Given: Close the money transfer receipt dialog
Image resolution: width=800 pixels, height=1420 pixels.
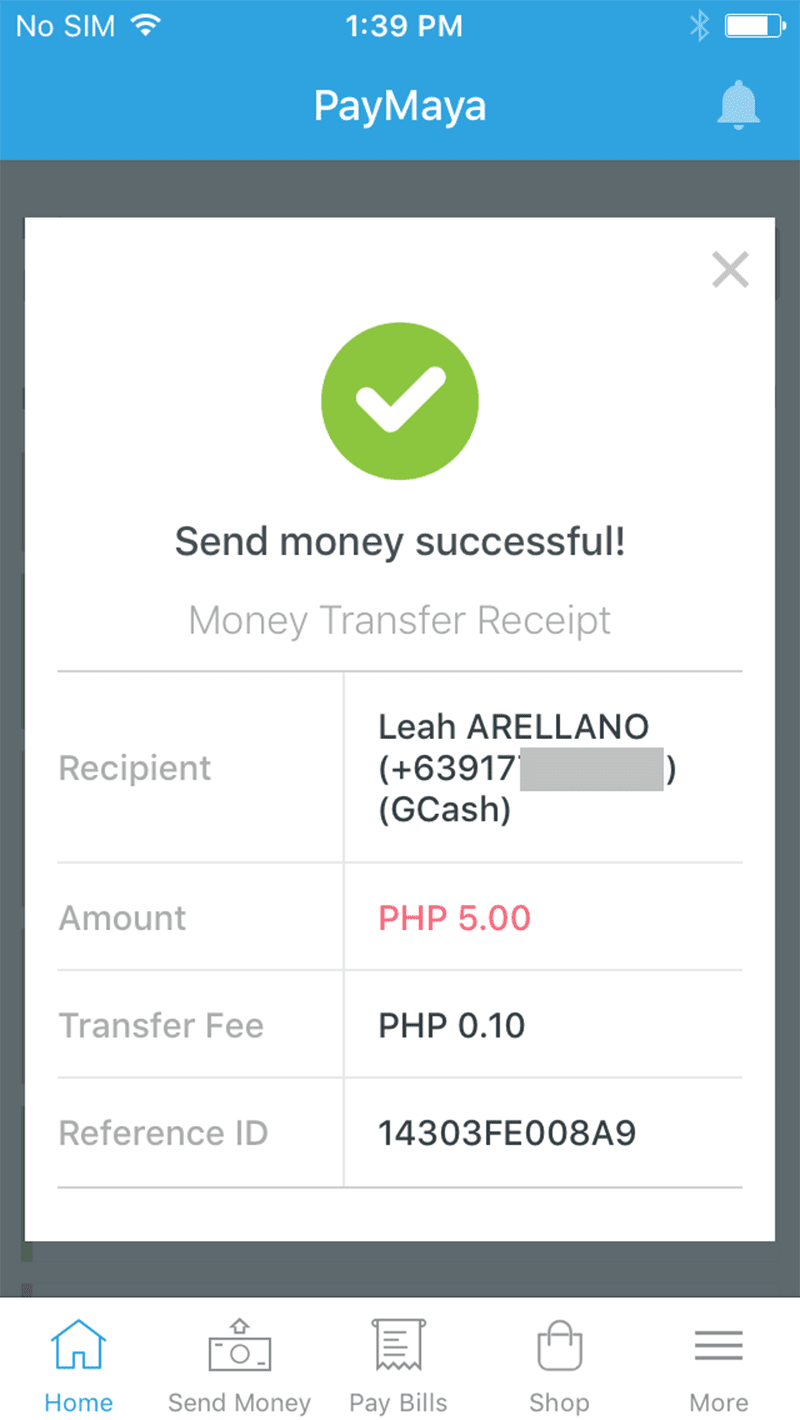Looking at the screenshot, I should click(x=730, y=269).
